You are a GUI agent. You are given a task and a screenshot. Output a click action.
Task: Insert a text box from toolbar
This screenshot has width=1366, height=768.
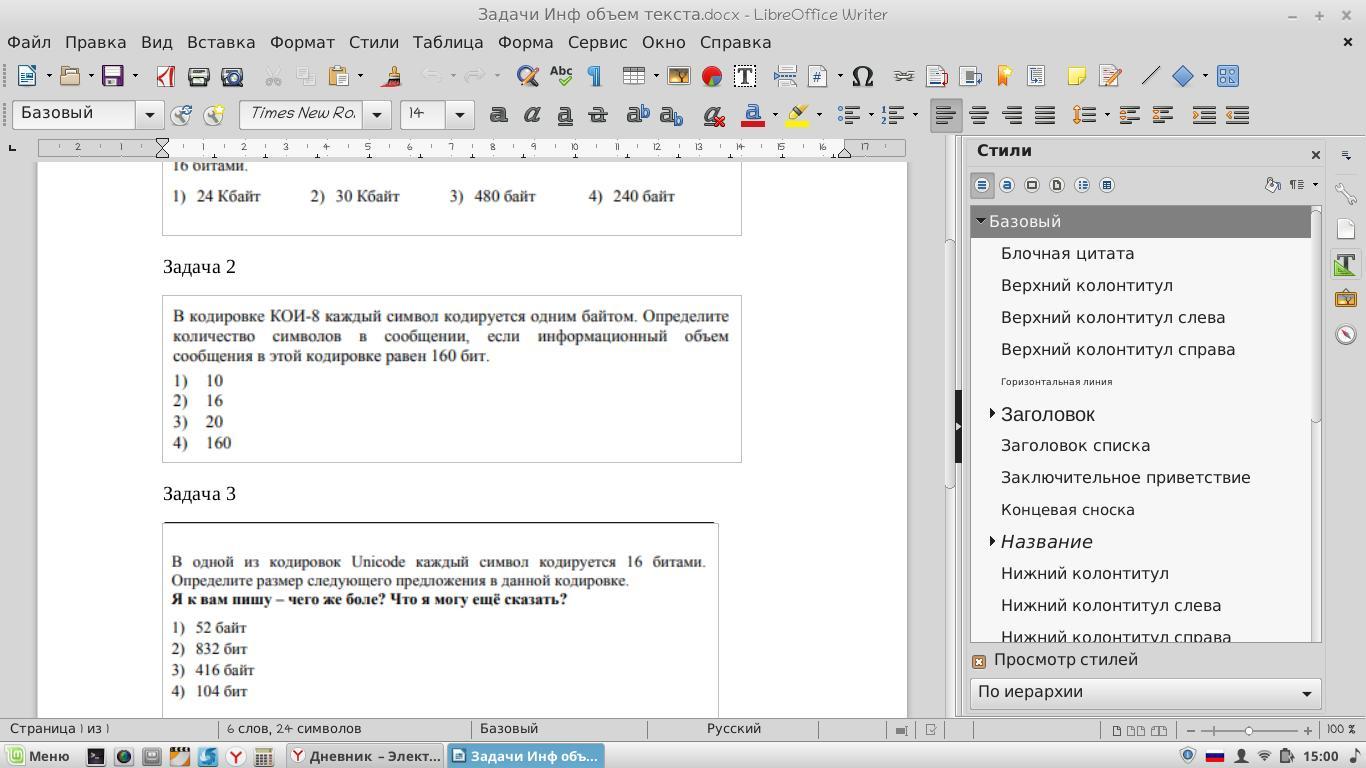pyautogui.click(x=744, y=76)
